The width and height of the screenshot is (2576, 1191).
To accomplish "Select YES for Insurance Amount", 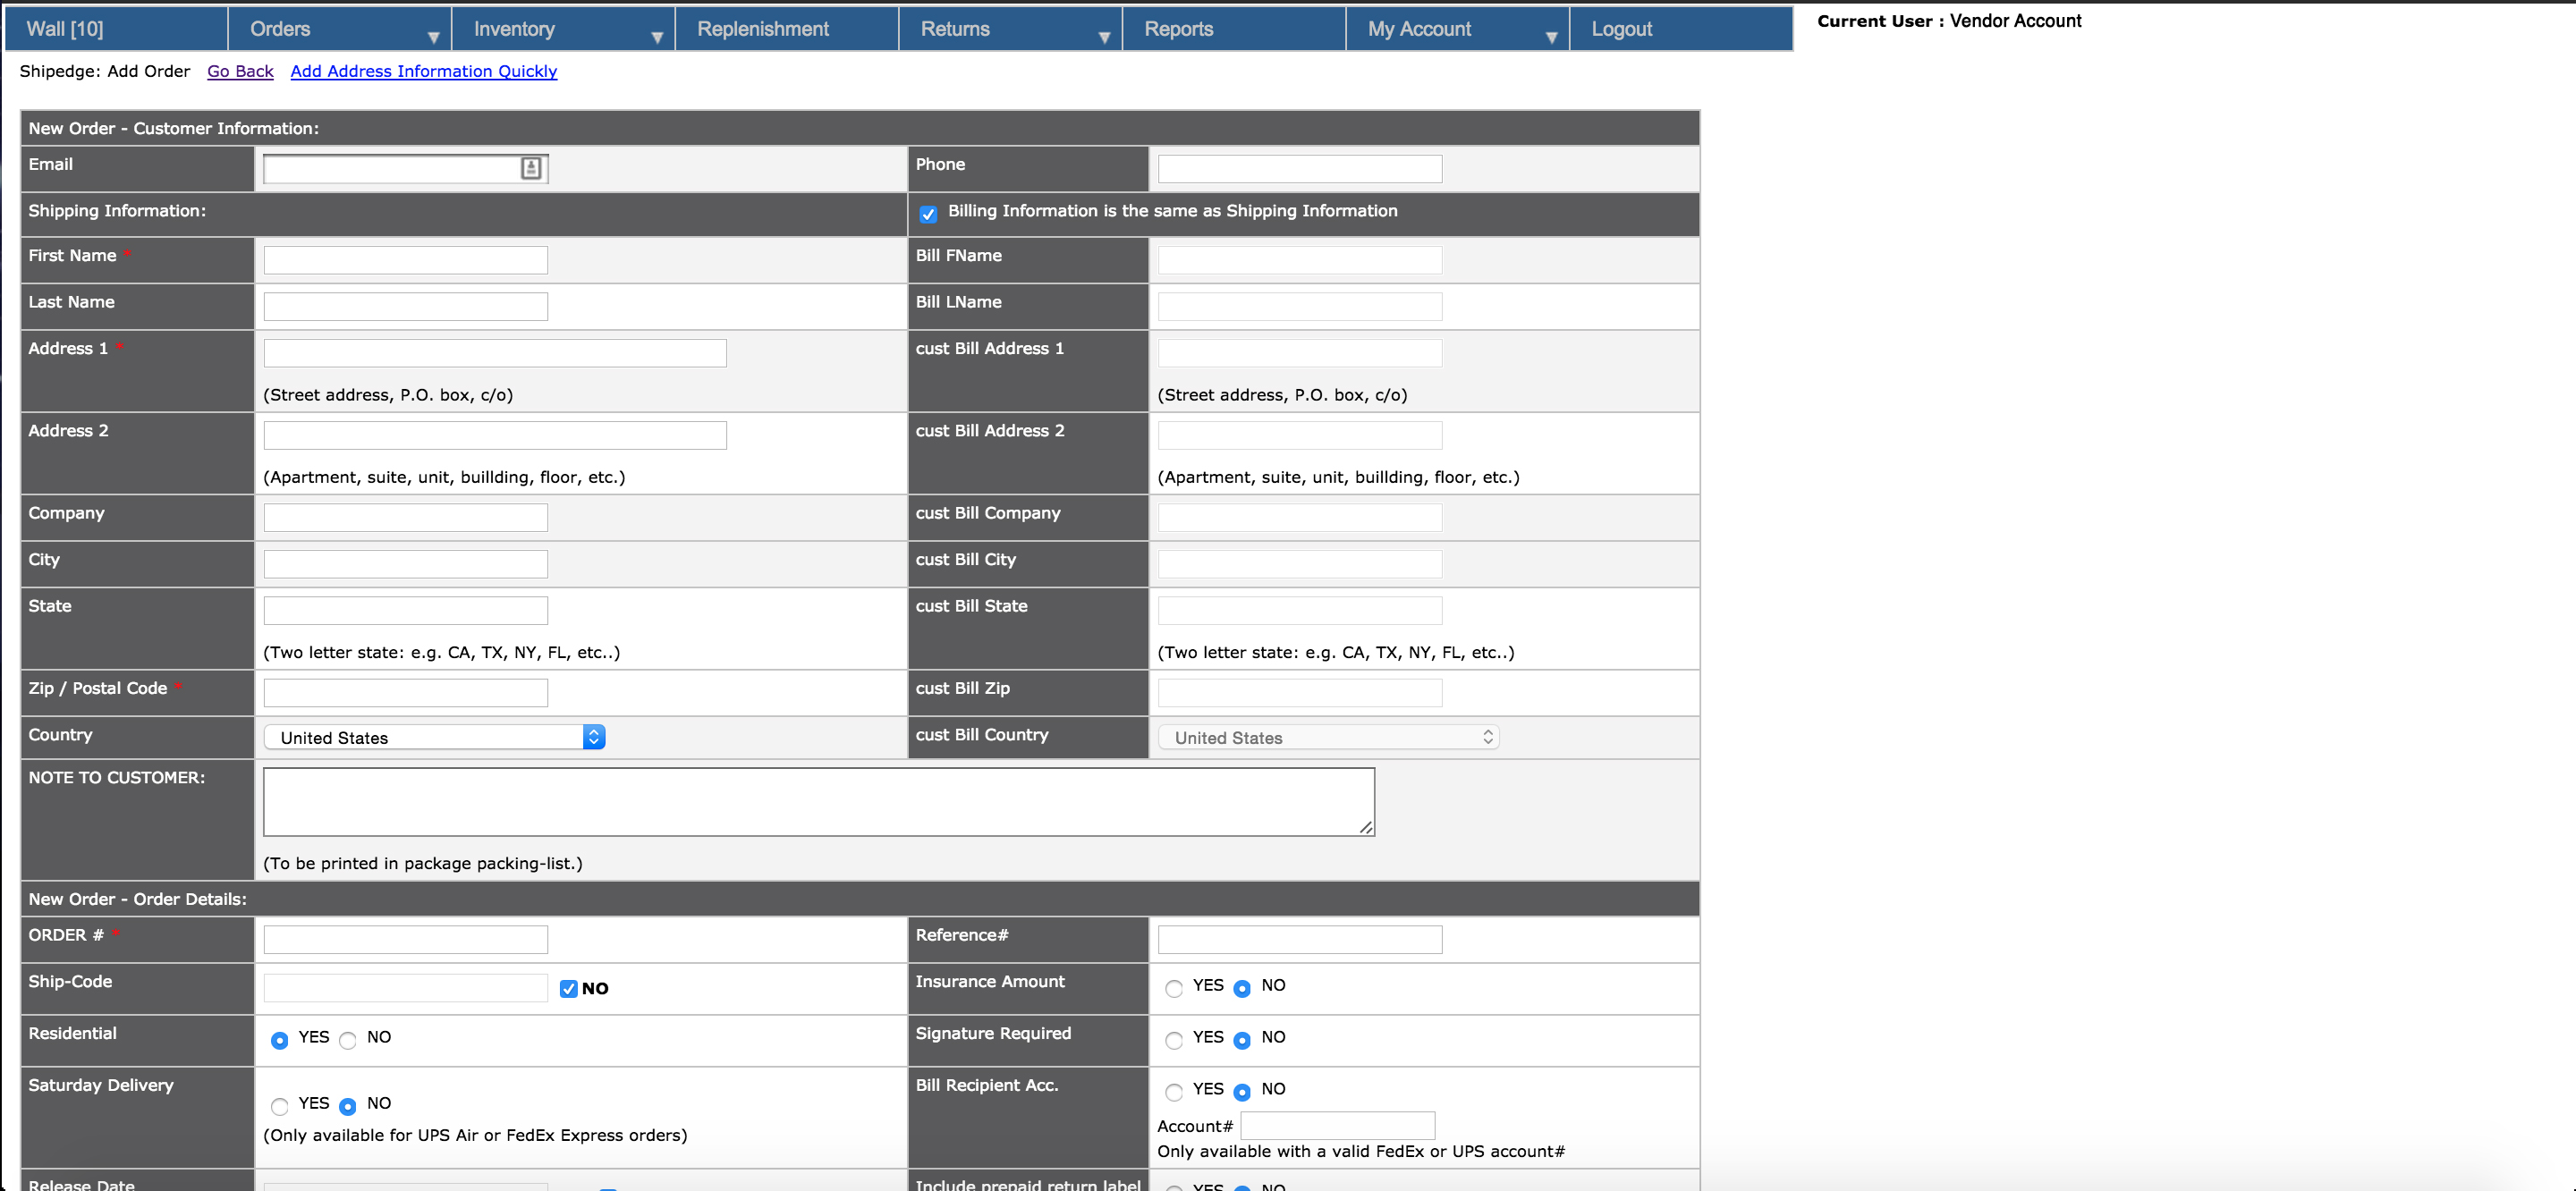I will point(1174,988).
